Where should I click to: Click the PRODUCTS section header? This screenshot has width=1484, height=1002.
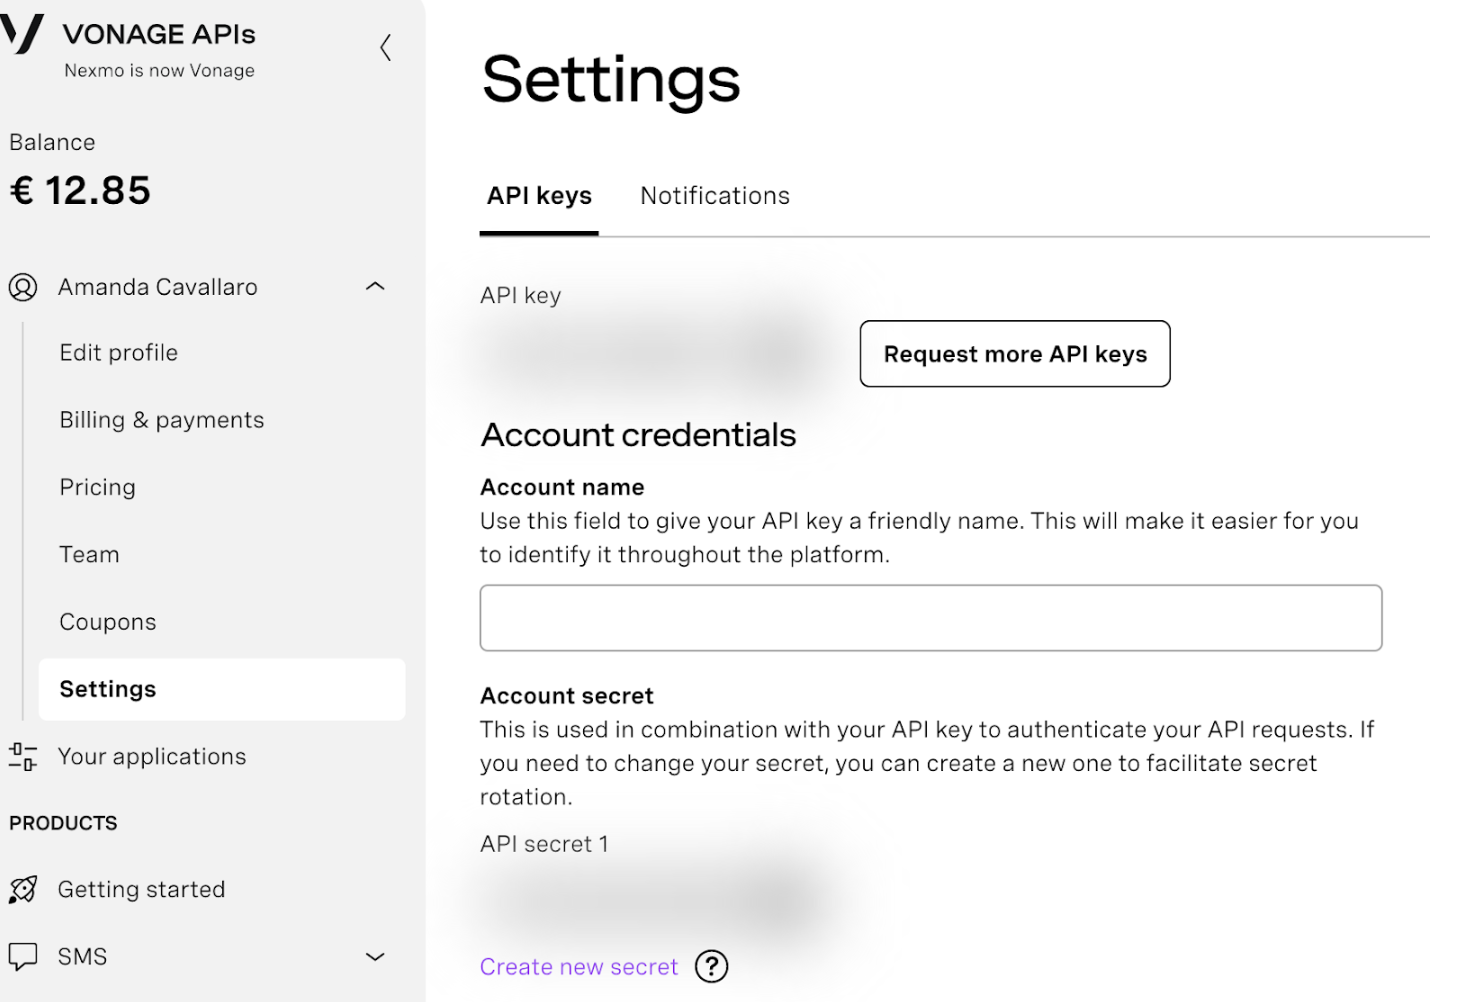point(63,823)
